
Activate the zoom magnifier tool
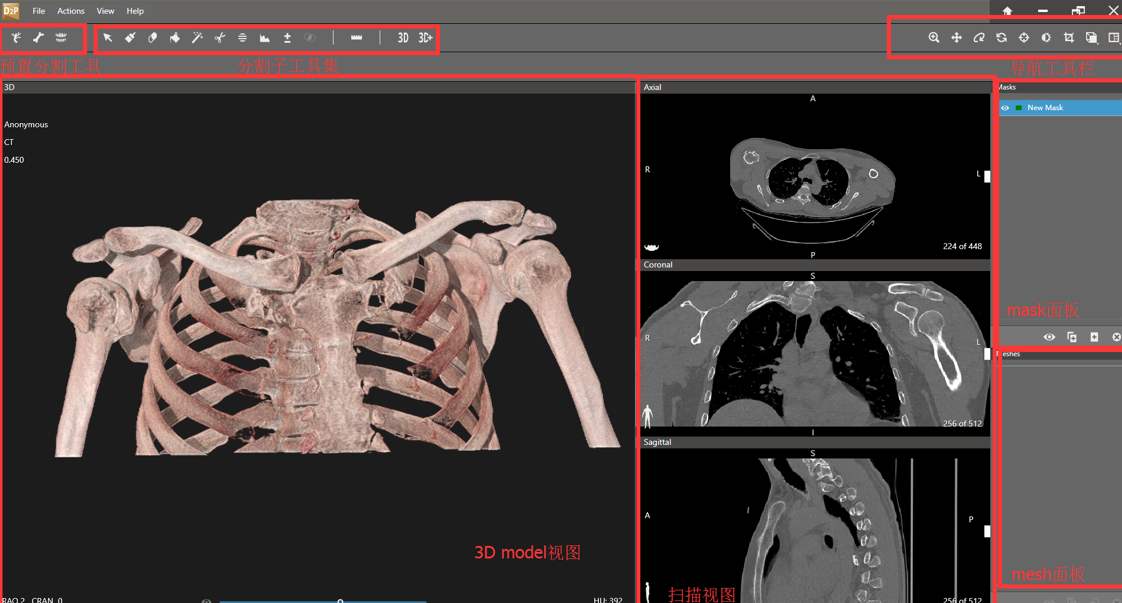[934, 38]
